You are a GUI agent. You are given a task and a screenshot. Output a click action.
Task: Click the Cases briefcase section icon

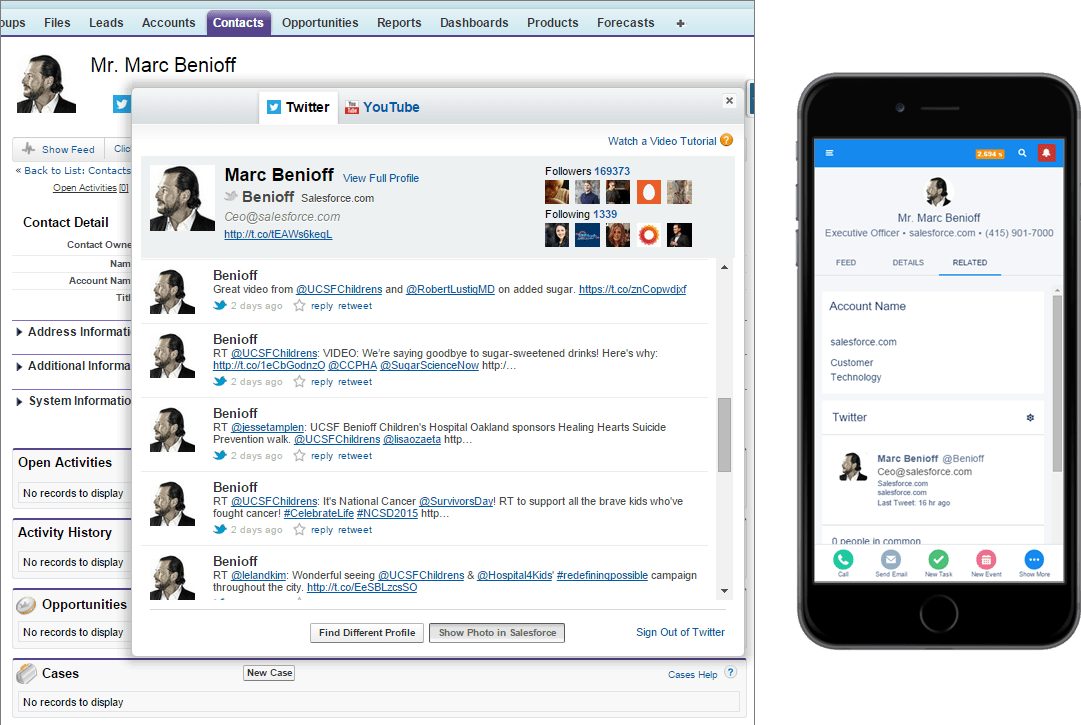(26, 673)
